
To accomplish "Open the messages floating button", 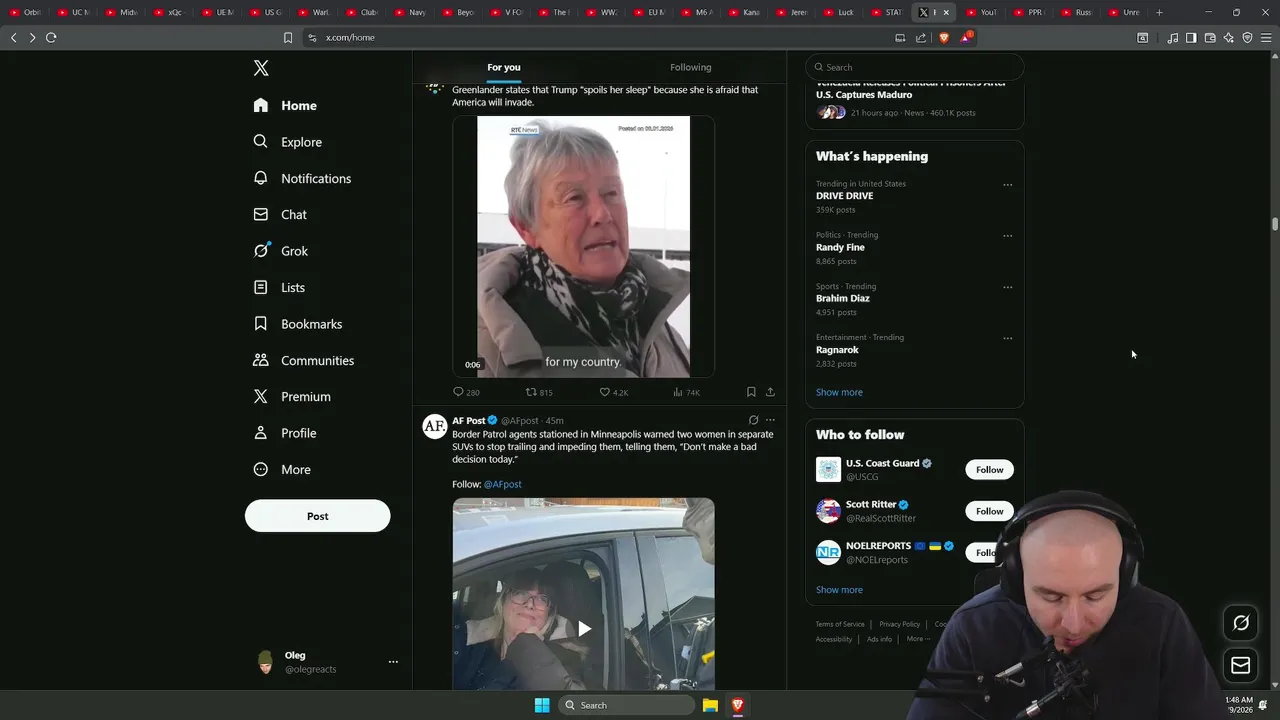I will tap(1241, 665).
